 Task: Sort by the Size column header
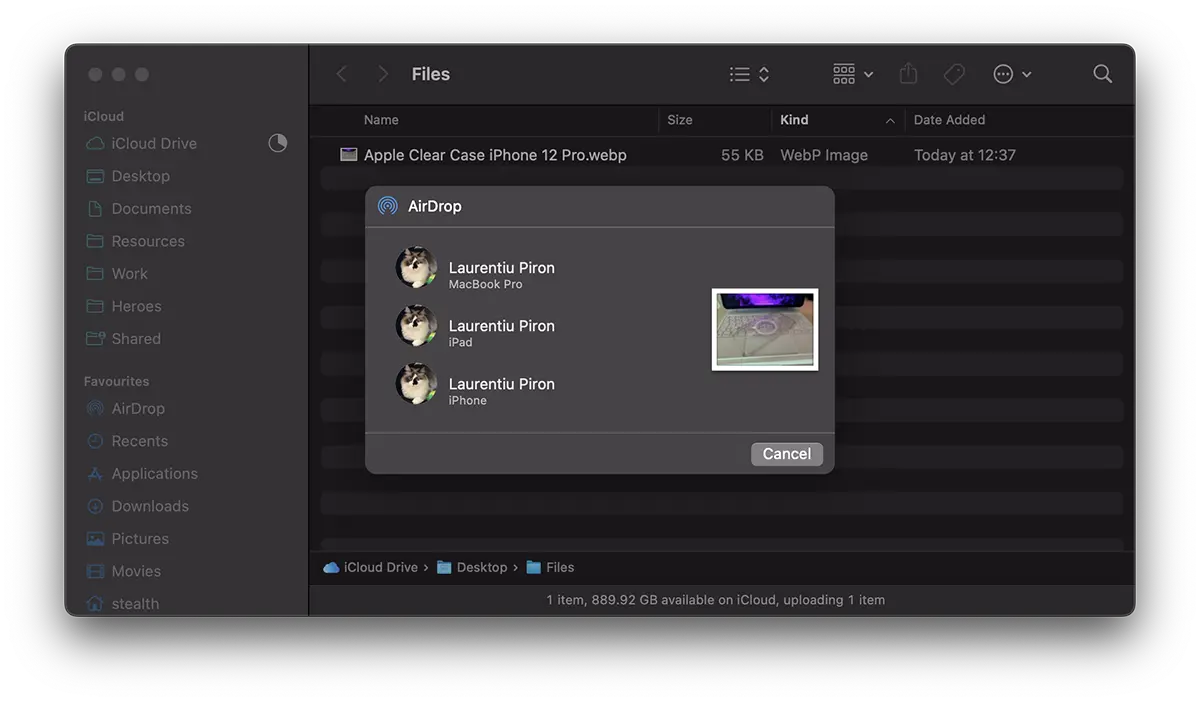(680, 120)
